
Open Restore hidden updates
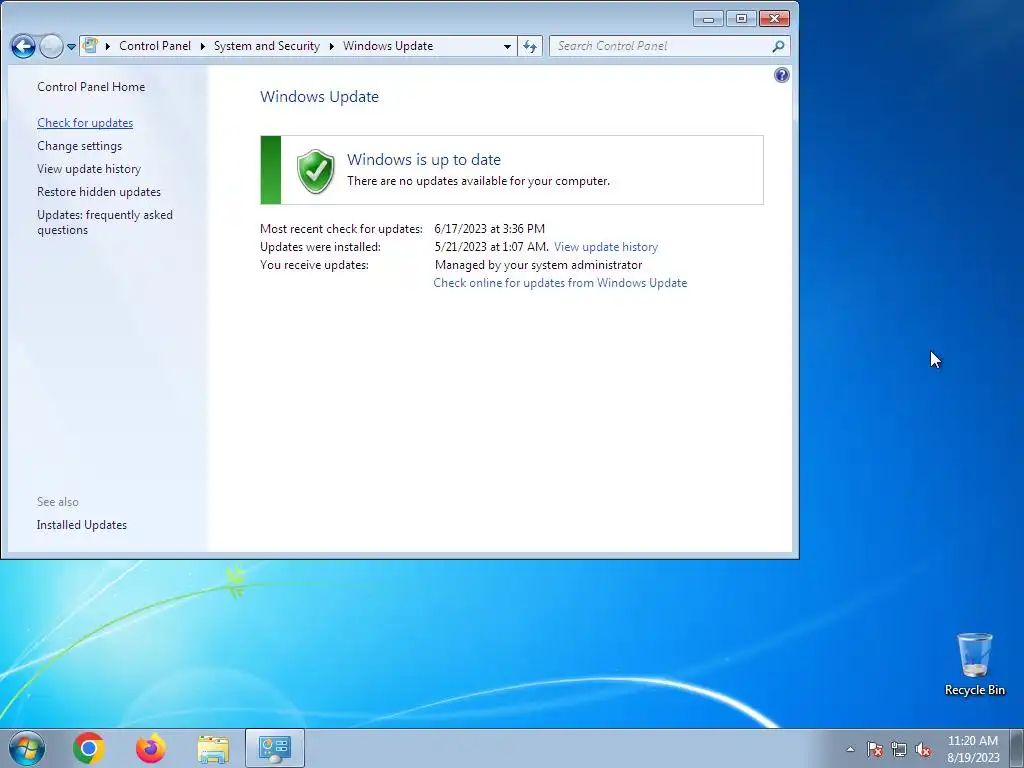(x=99, y=192)
